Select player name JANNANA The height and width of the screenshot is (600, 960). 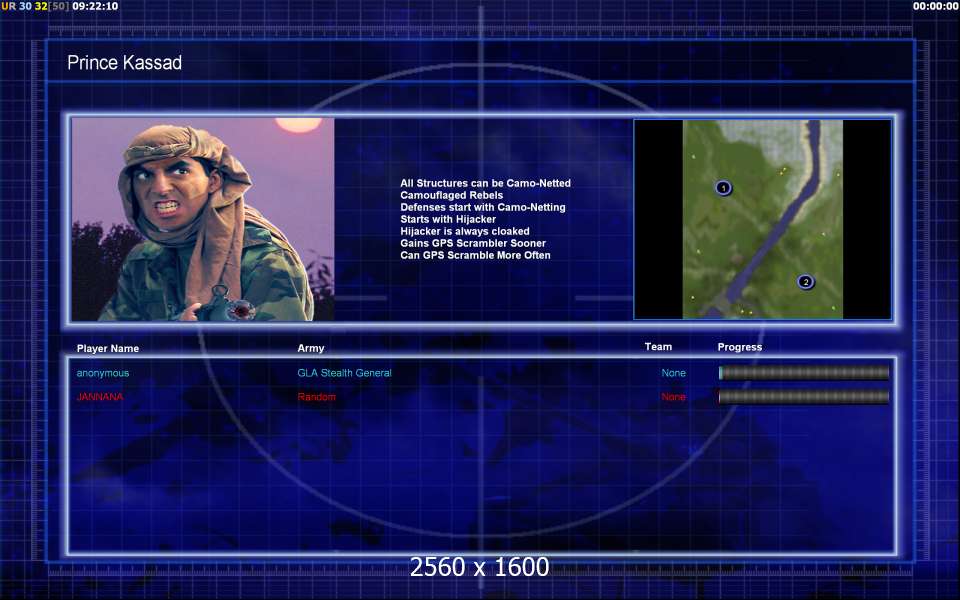pos(100,397)
